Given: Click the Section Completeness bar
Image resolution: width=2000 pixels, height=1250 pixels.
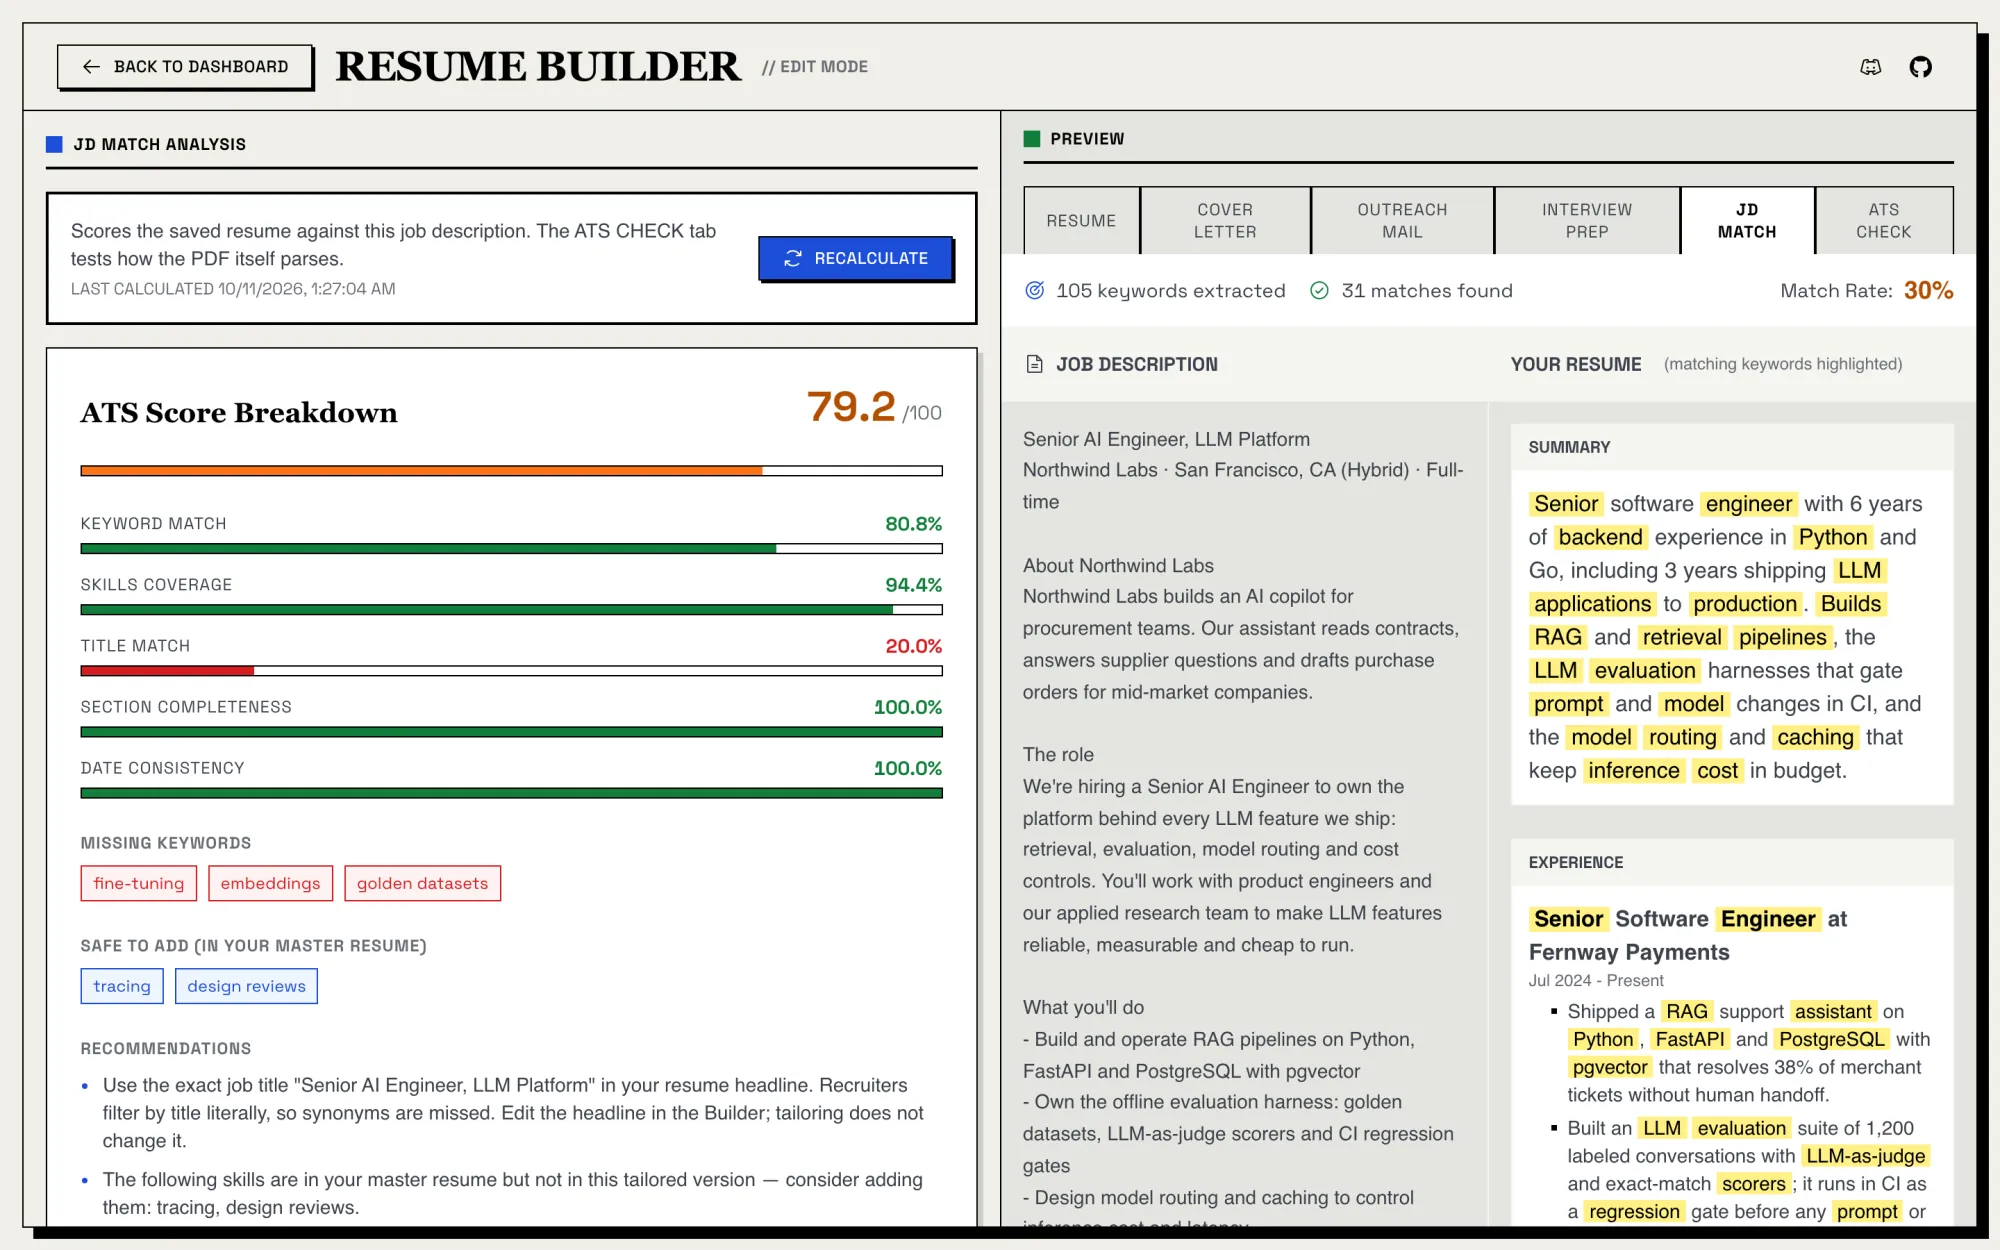Looking at the screenshot, I should (511, 732).
